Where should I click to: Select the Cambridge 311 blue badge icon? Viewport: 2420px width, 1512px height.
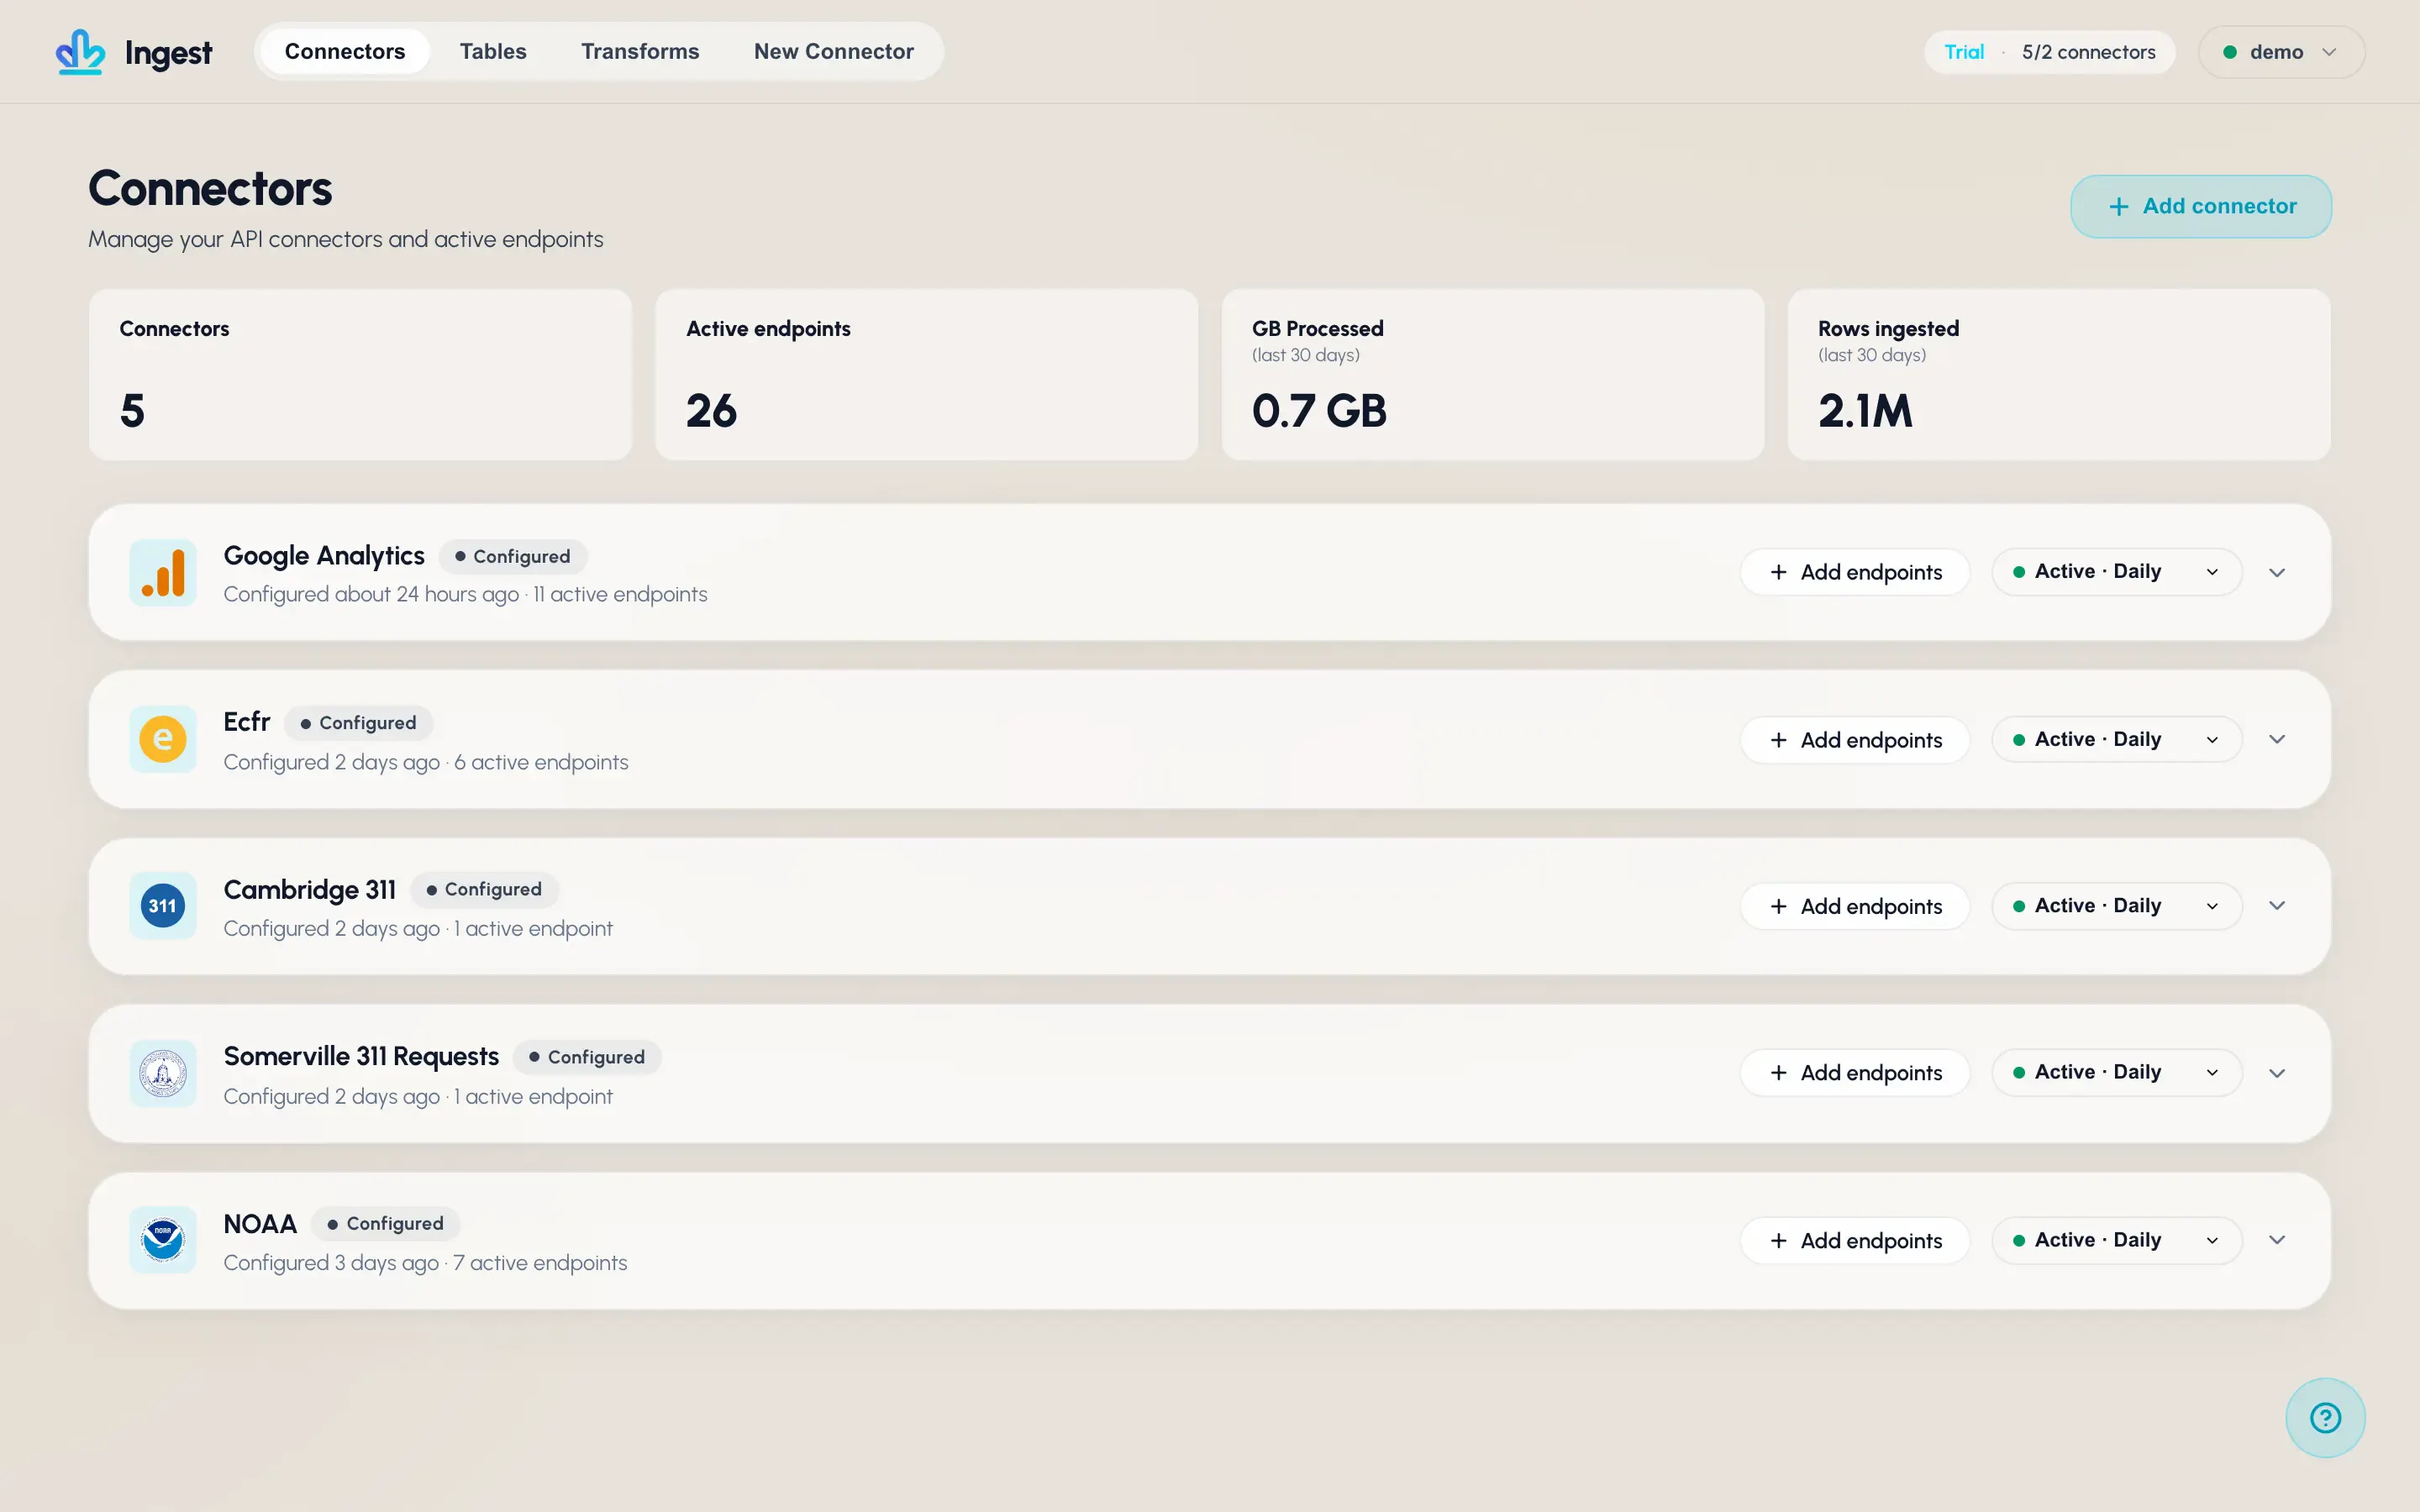point(163,906)
